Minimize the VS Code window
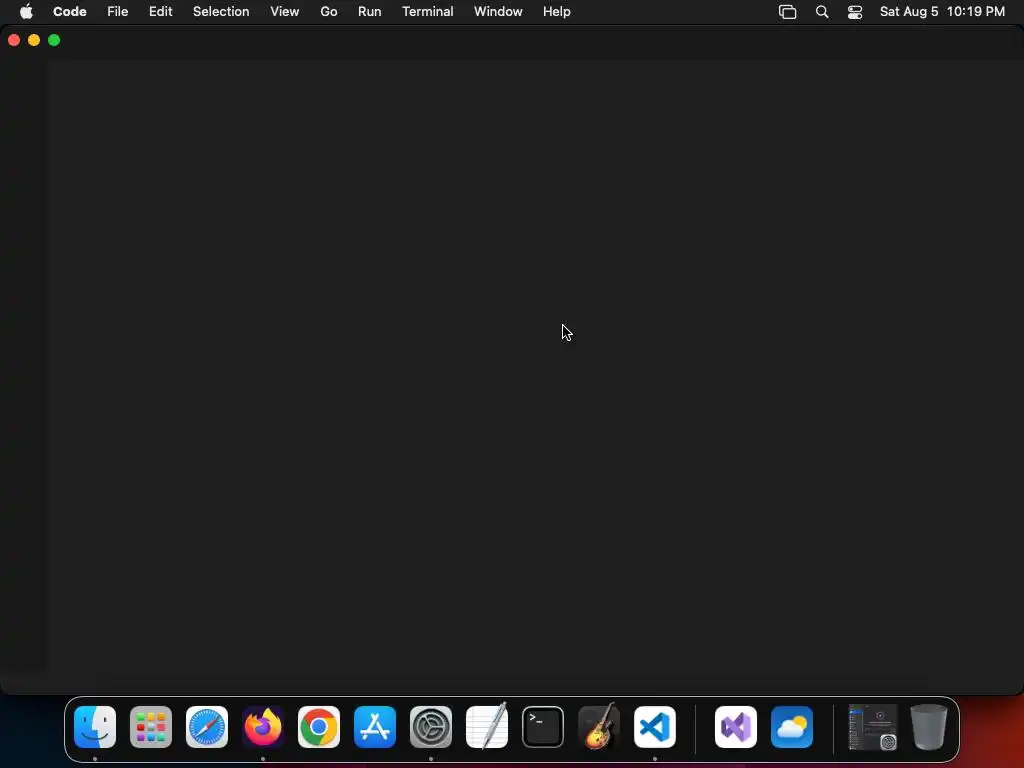The height and width of the screenshot is (768, 1024). pos(34,40)
